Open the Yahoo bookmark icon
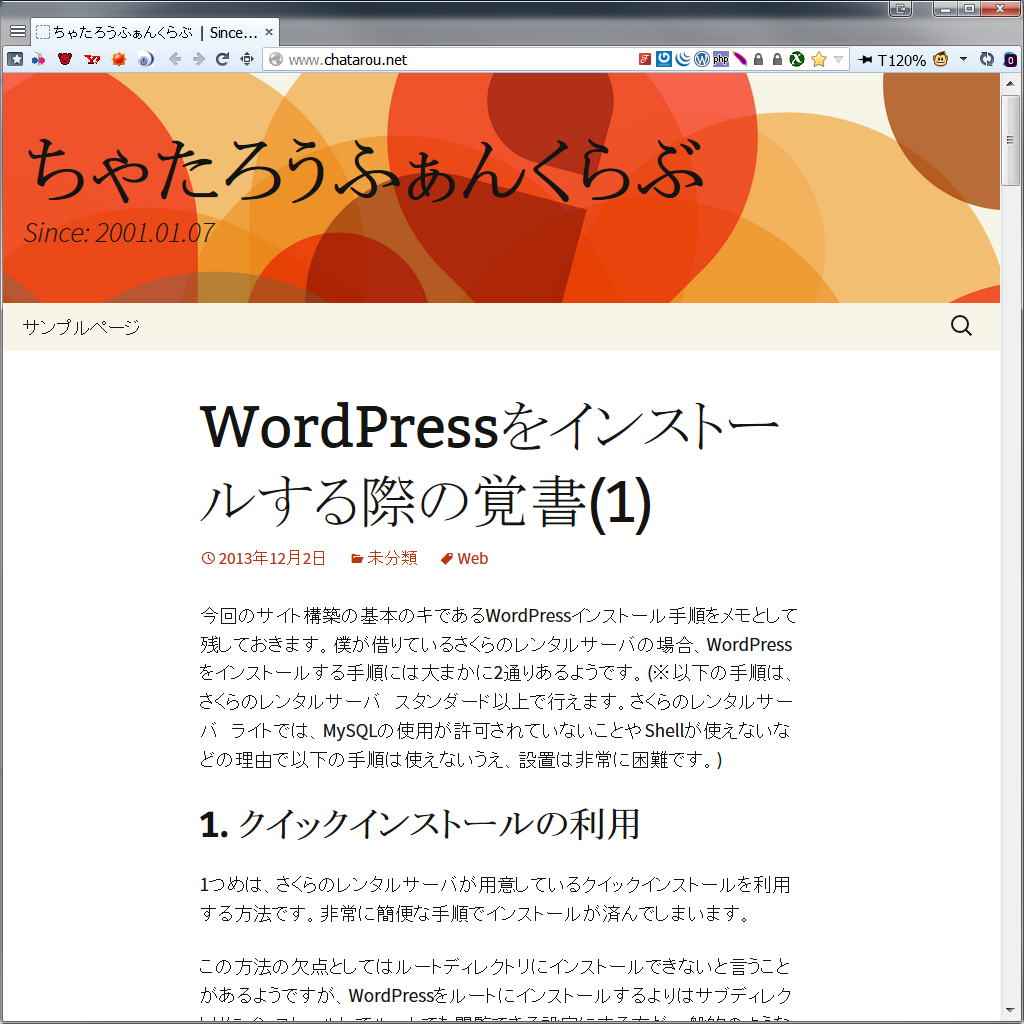This screenshot has height=1024, width=1024. [x=92, y=59]
